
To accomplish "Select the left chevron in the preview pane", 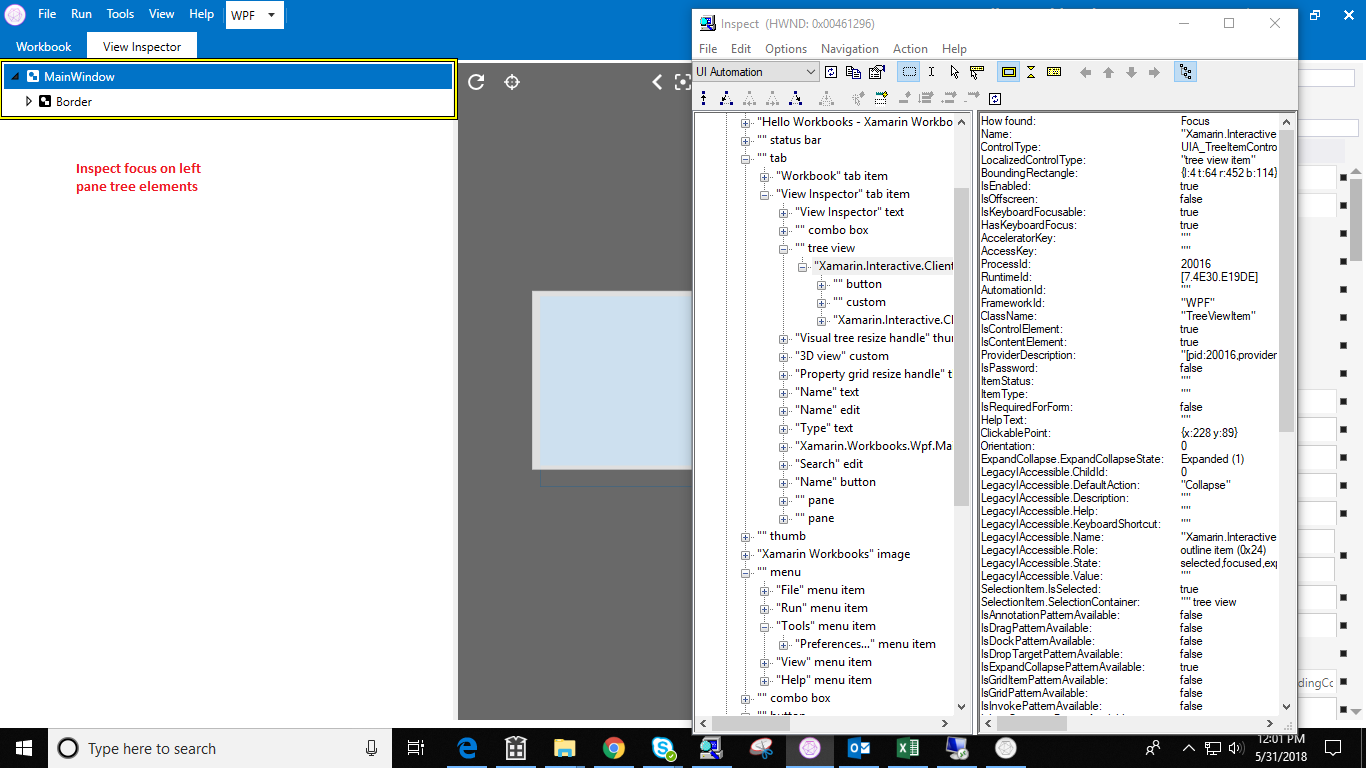I will click(x=657, y=84).
